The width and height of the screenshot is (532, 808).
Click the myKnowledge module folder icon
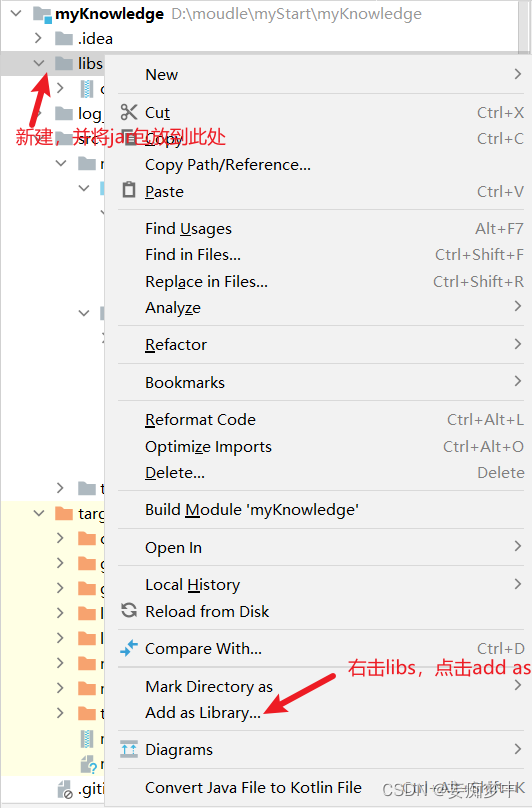pos(42,14)
